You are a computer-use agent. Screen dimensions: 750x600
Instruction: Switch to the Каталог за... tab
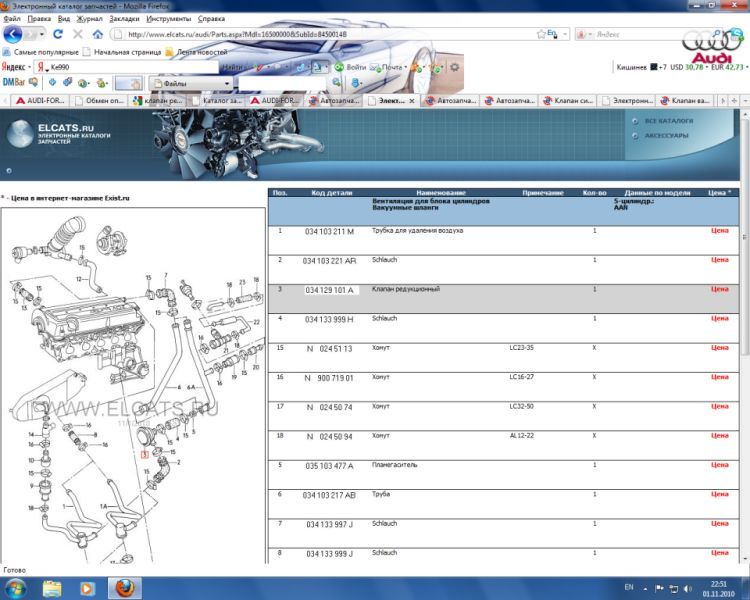click(217, 100)
